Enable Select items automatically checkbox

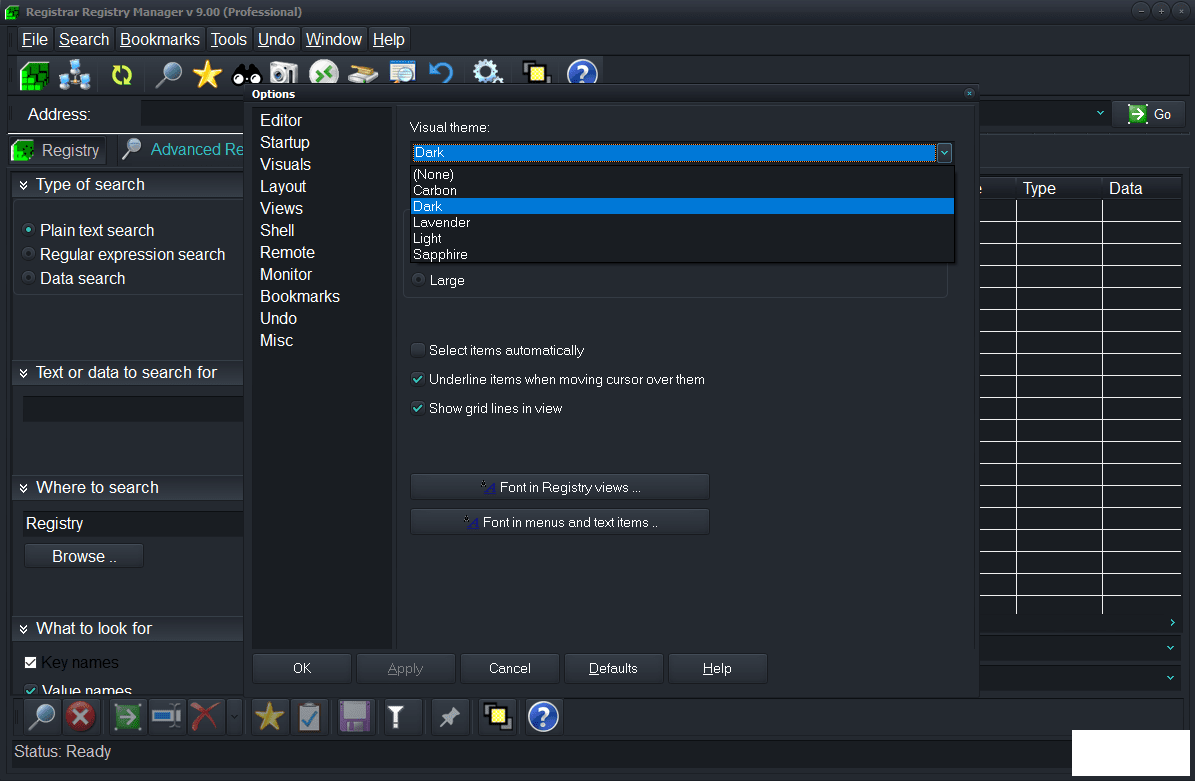418,350
